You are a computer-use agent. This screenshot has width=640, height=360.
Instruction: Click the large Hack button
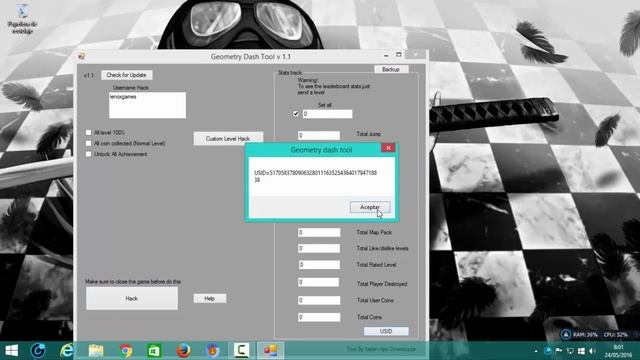132,298
